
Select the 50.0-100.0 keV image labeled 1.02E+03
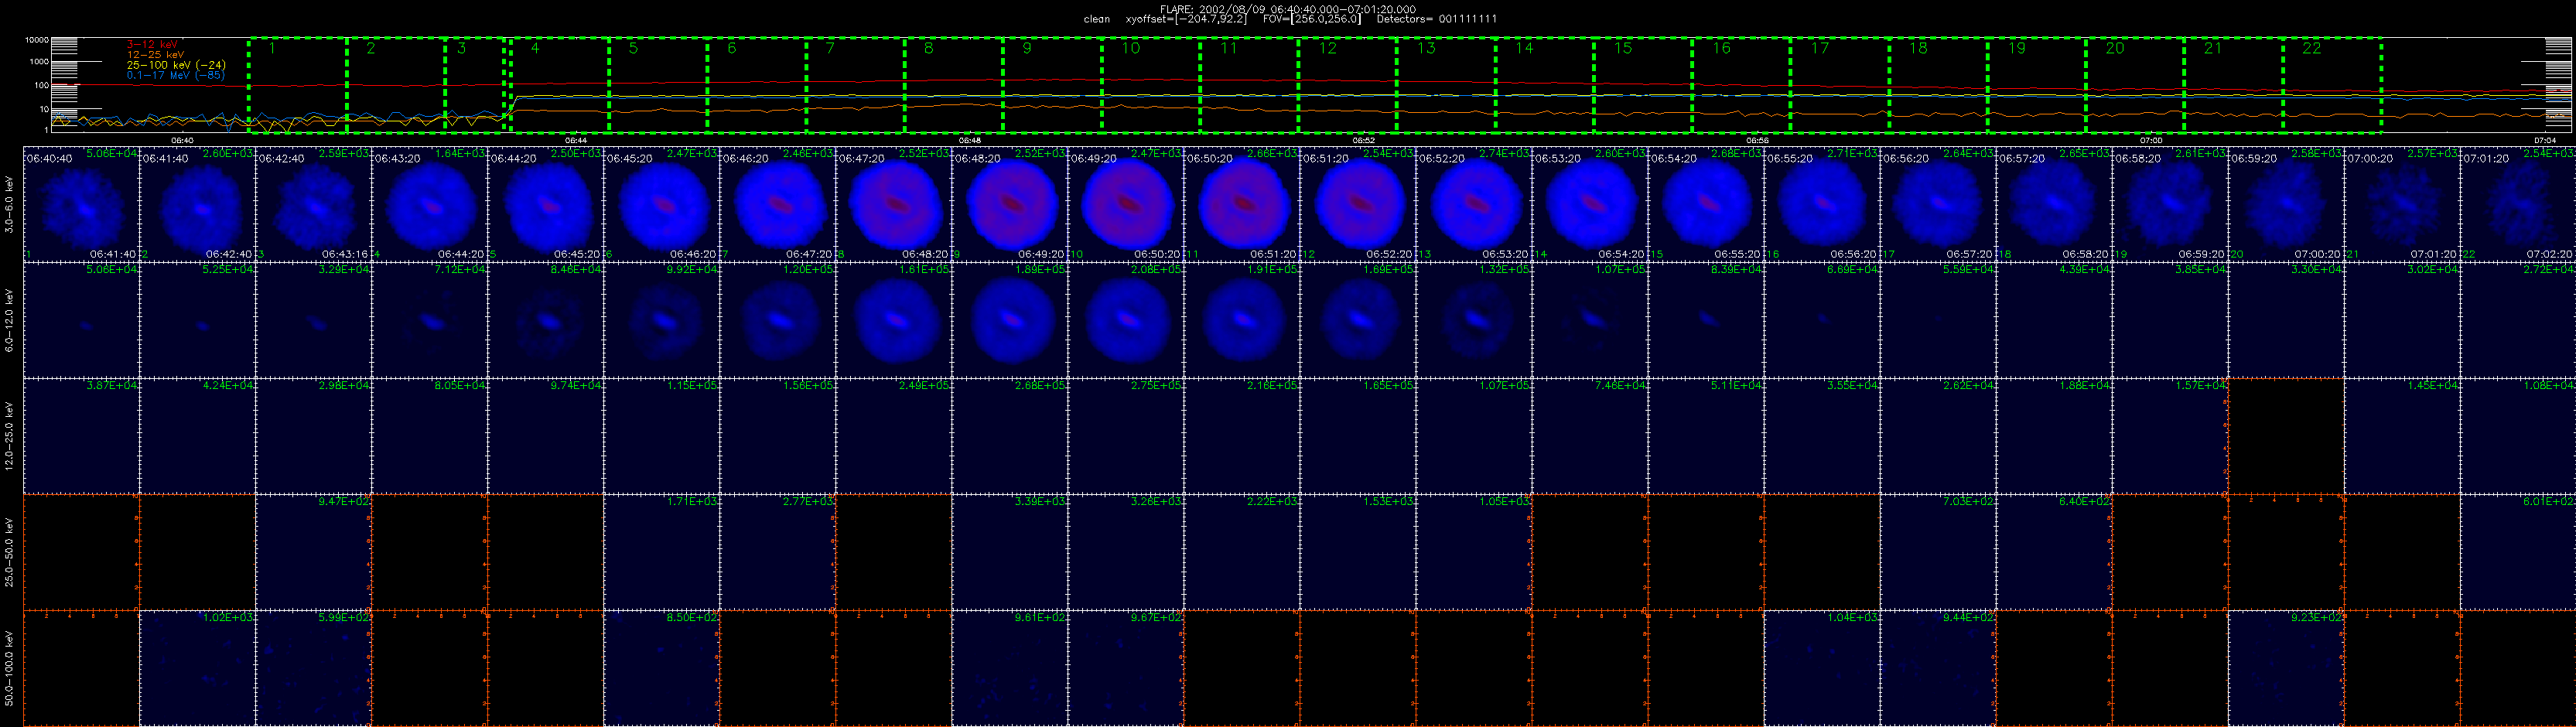click(x=197, y=668)
